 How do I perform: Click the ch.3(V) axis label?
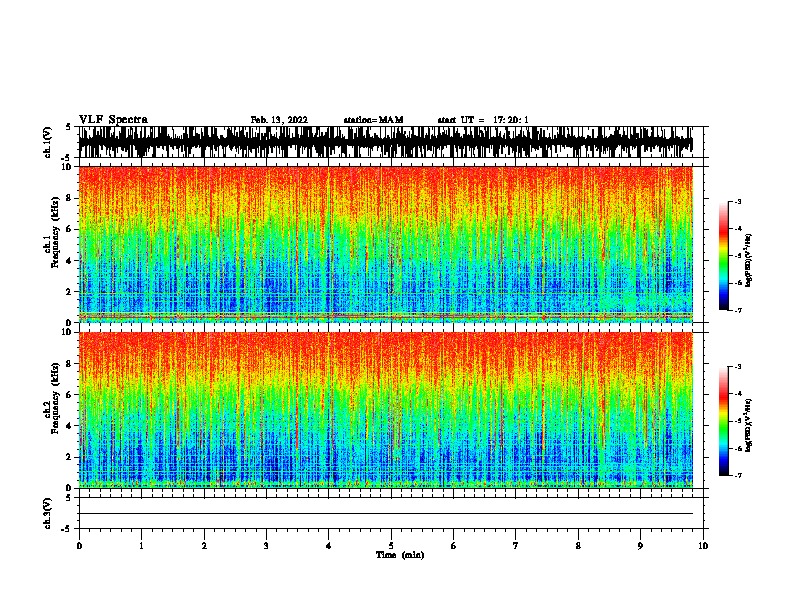pos(48,513)
